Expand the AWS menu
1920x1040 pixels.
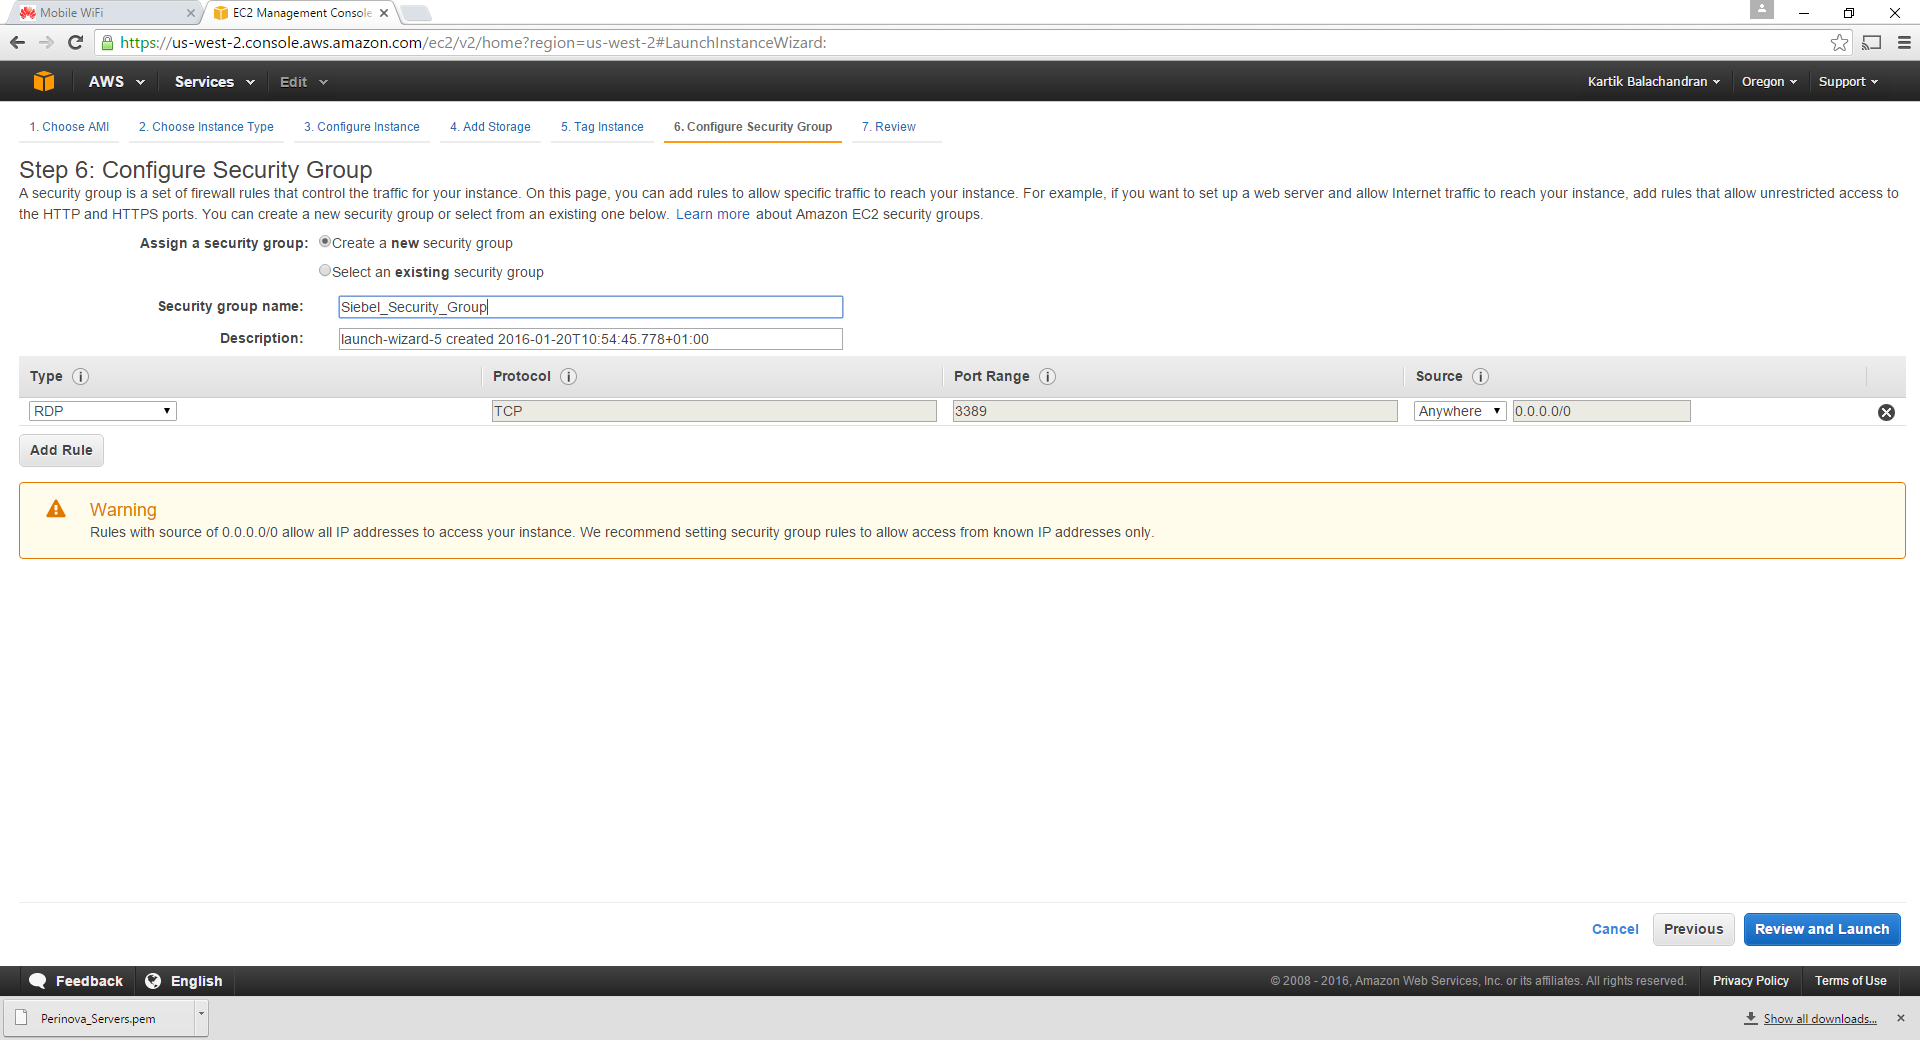[x=116, y=82]
